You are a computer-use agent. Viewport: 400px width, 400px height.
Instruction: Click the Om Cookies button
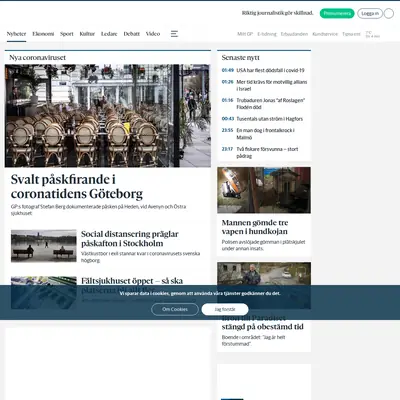point(175,309)
